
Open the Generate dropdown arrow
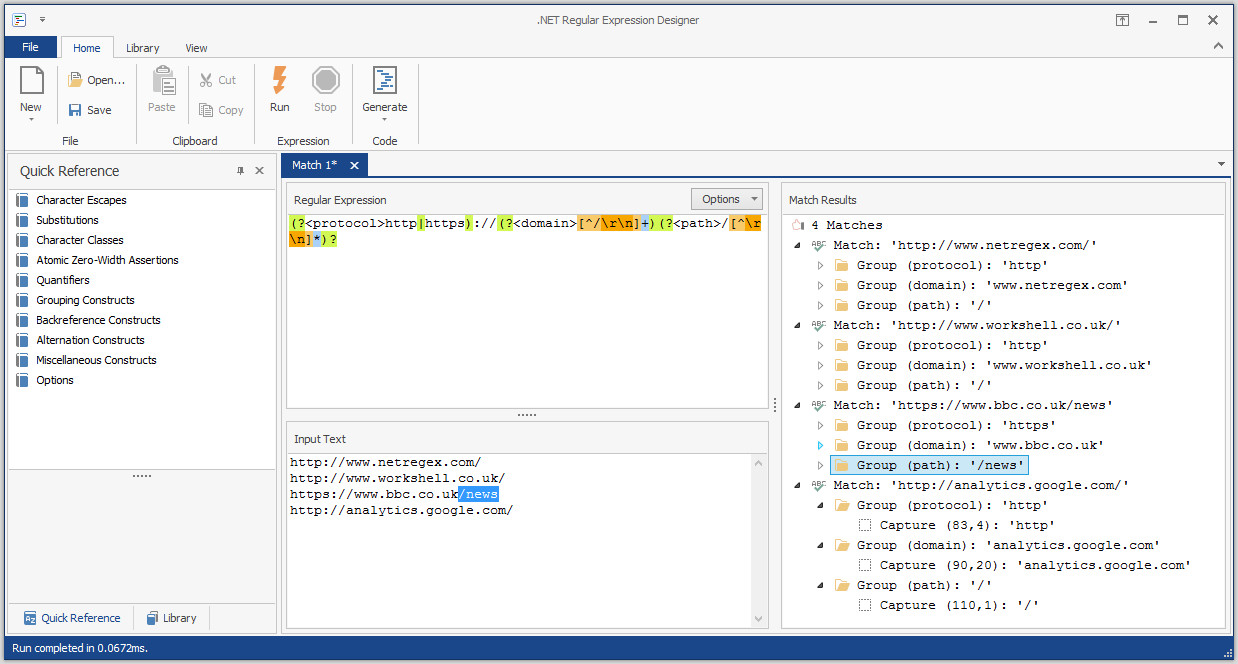tap(384, 120)
